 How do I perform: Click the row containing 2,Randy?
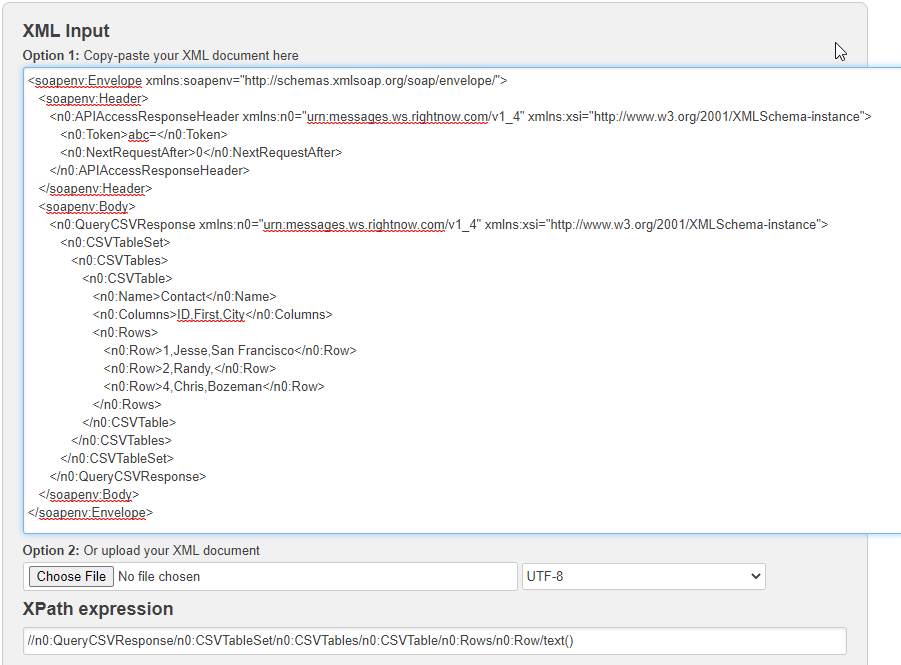[x=189, y=368]
